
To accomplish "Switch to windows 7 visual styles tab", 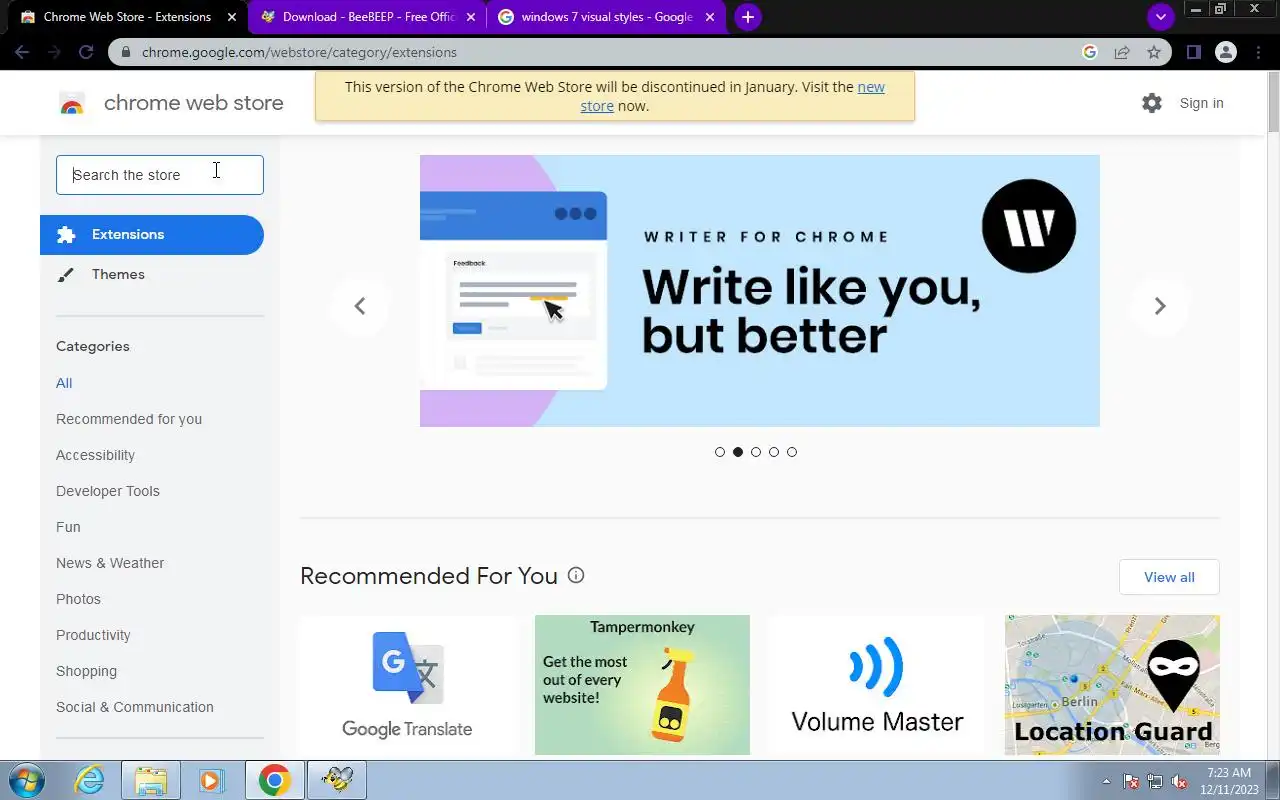I will (607, 17).
